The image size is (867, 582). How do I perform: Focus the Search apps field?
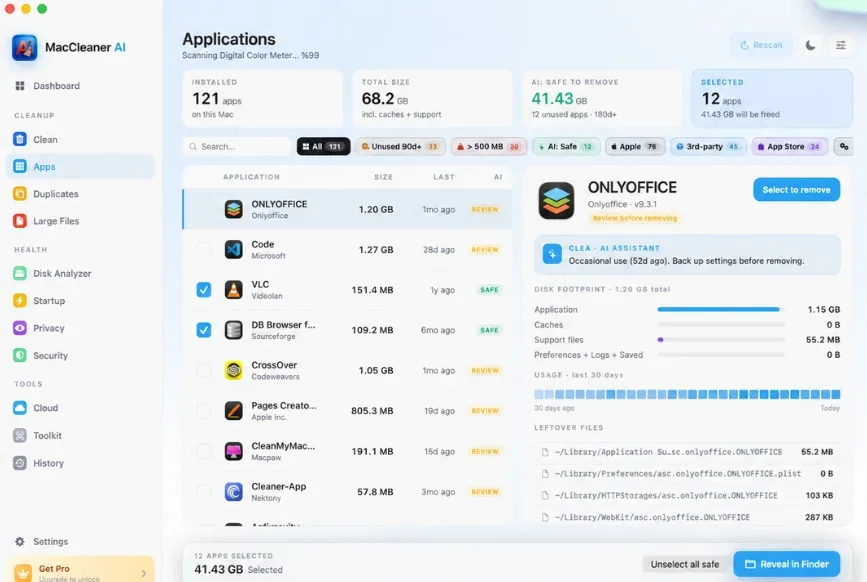click(x=237, y=146)
